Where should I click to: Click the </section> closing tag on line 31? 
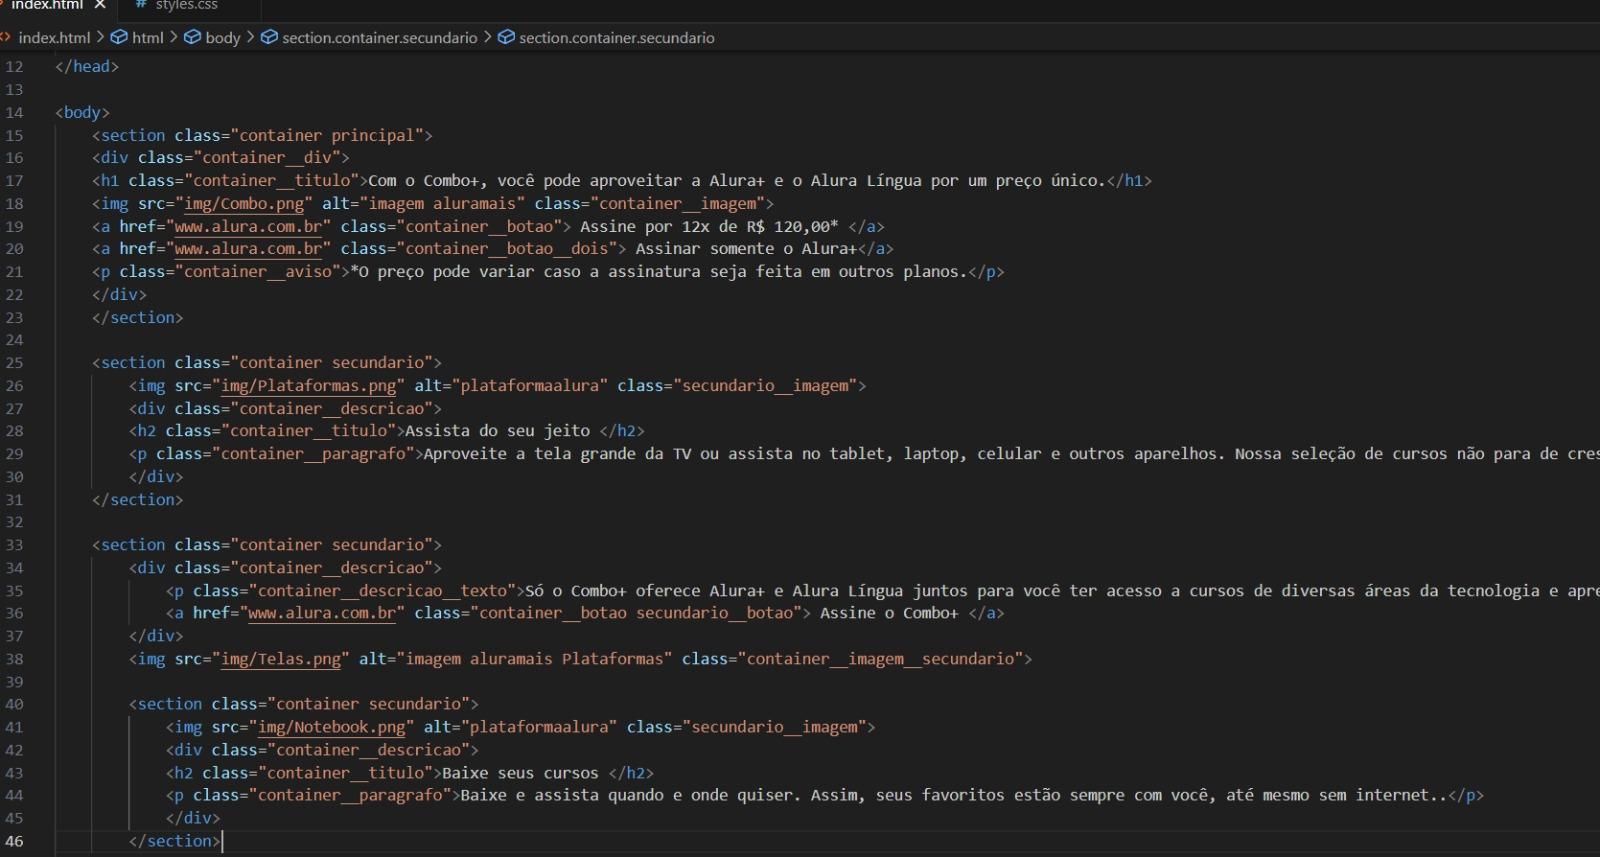pyautogui.click(x=138, y=500)
